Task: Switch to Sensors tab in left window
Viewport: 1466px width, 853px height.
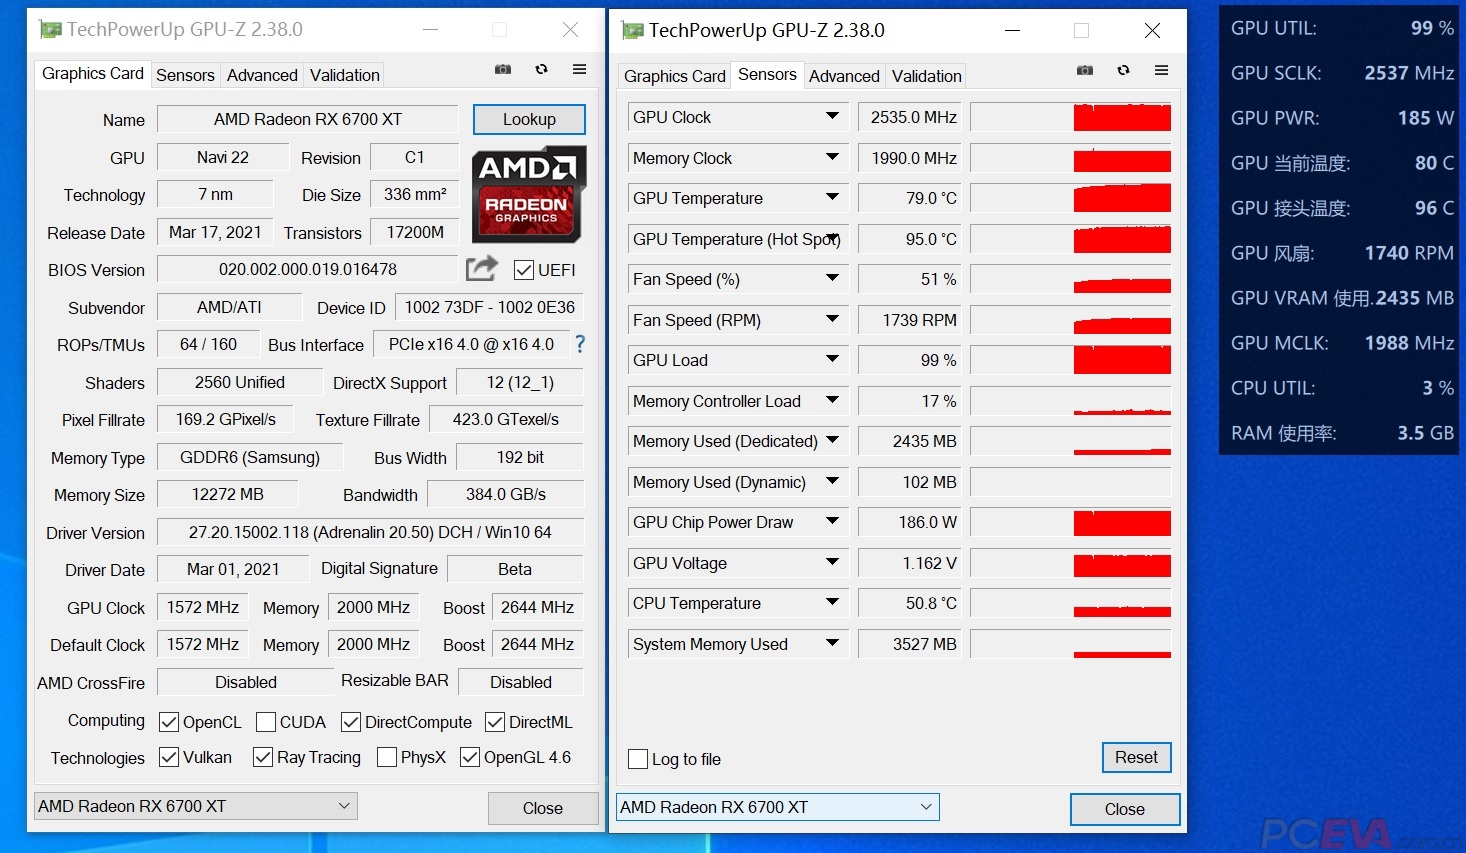Action: [185, 75]
